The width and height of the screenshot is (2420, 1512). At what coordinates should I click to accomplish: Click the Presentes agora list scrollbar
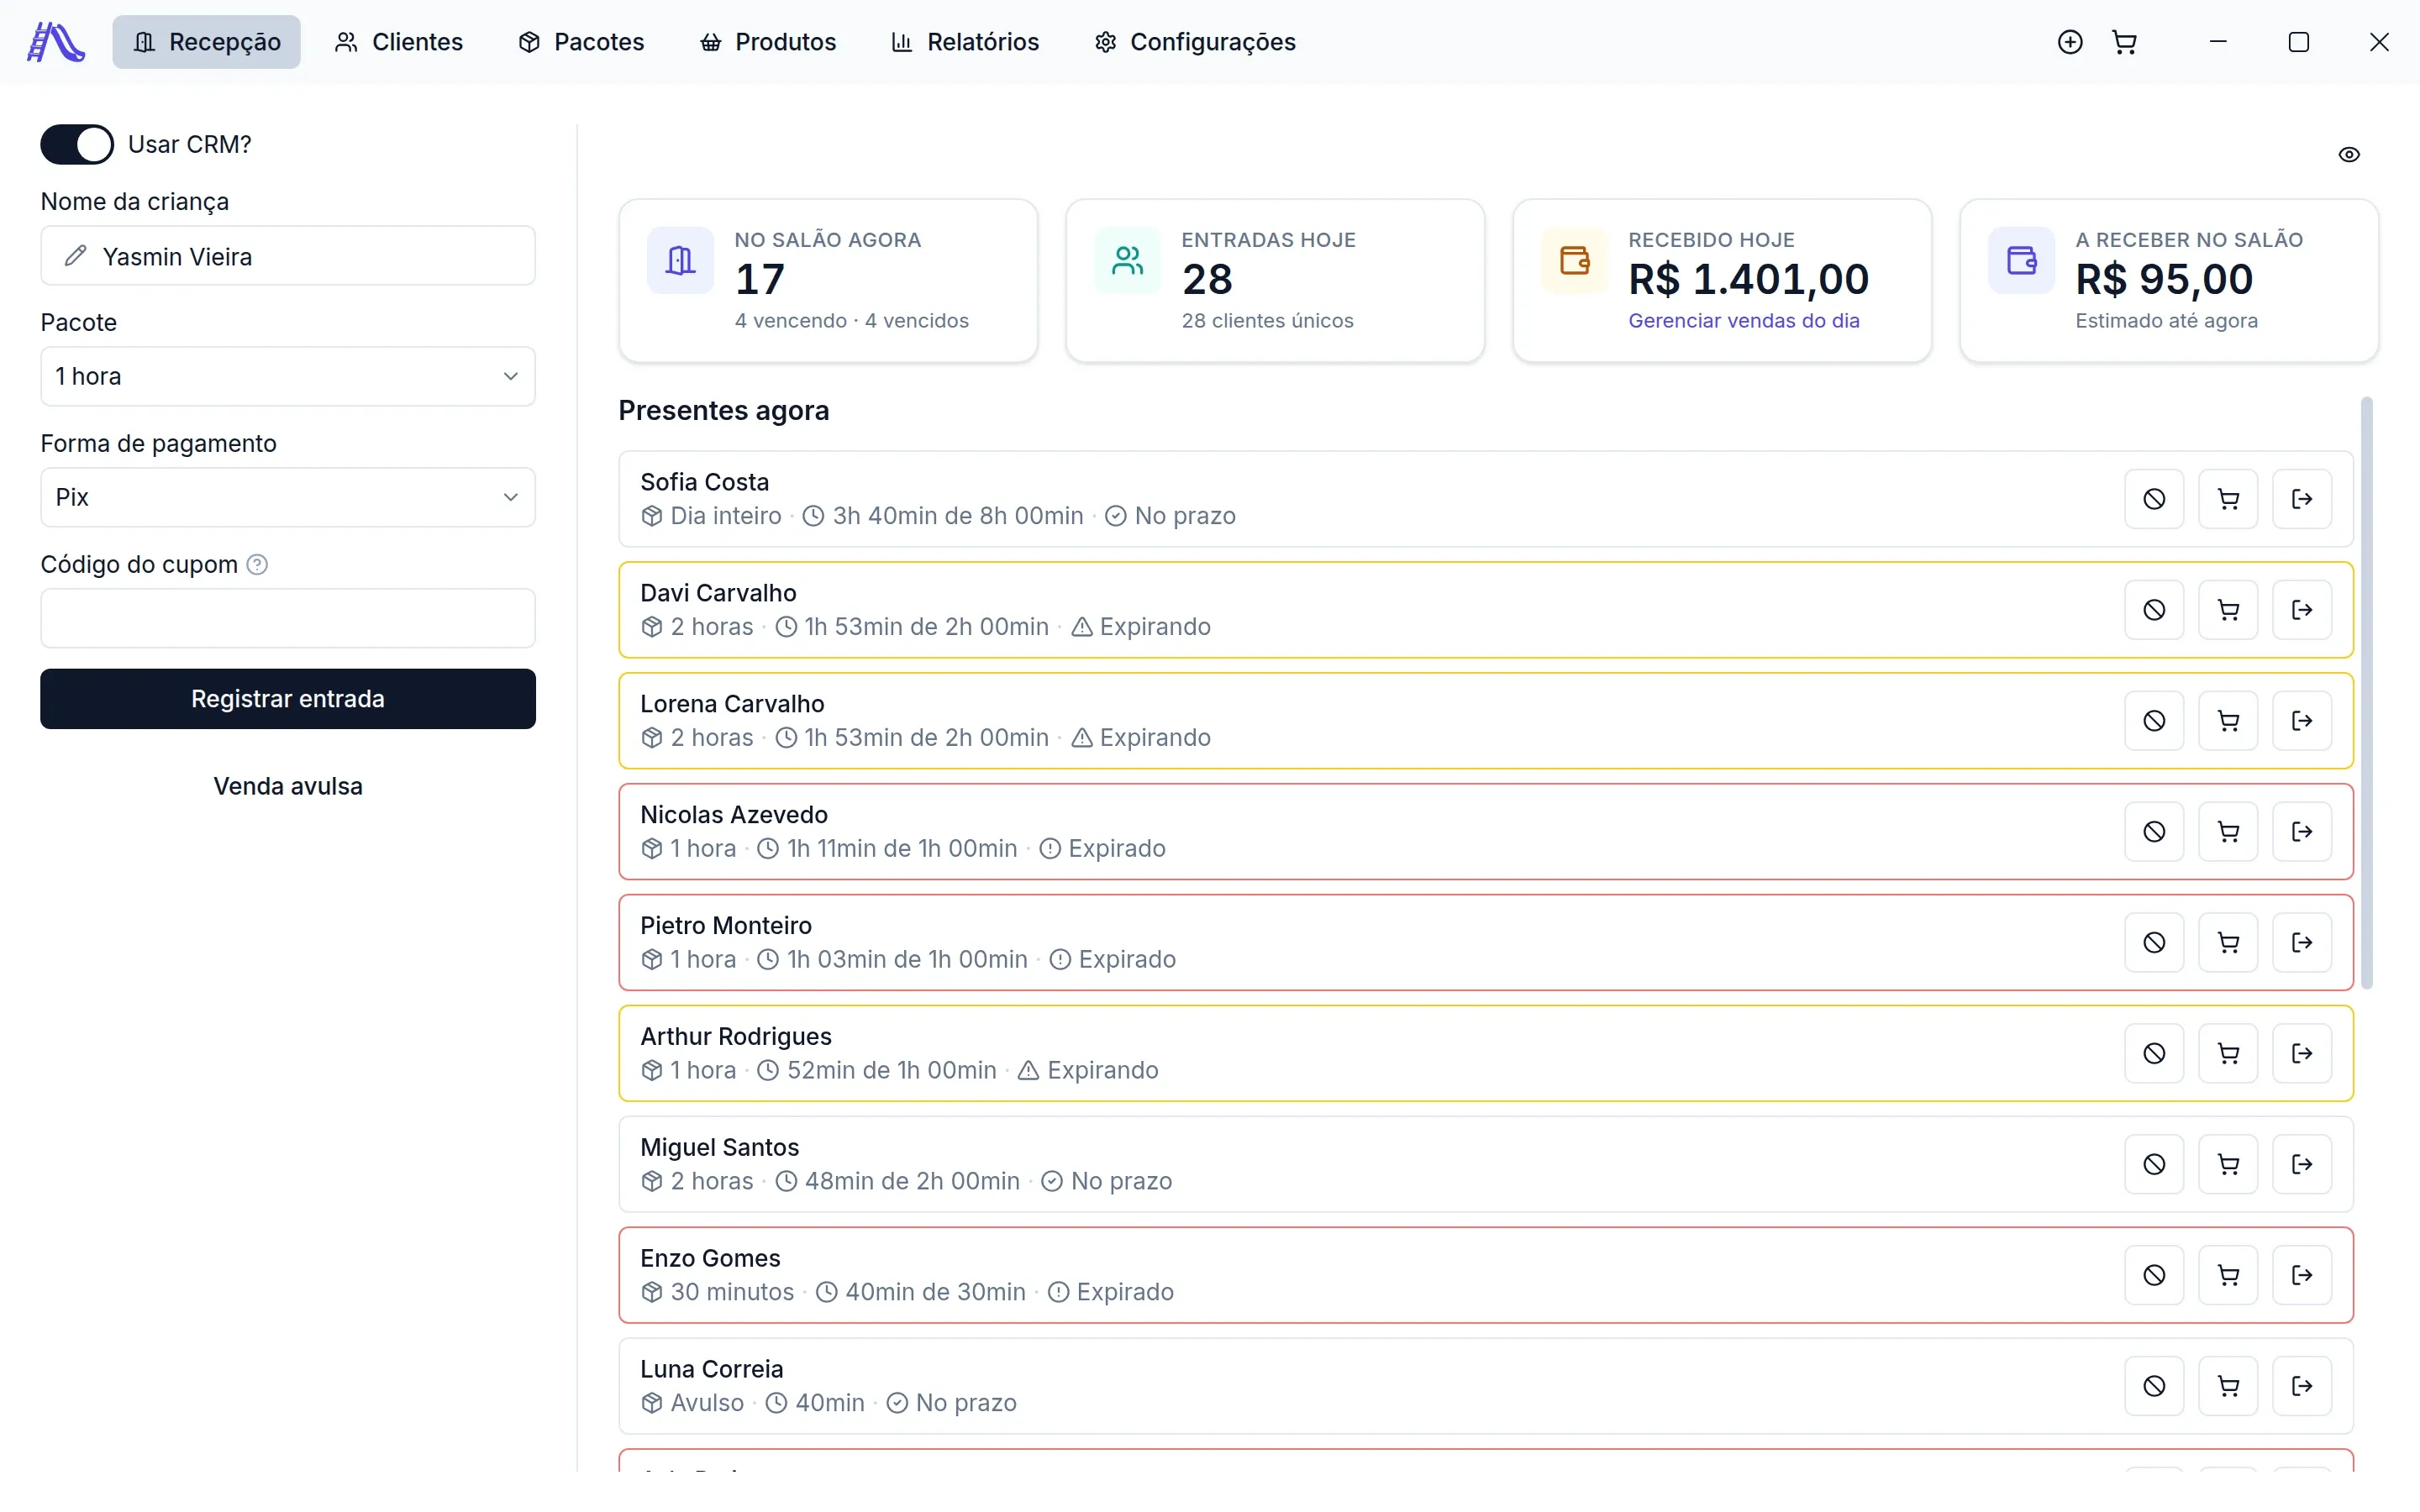[x=2367, y=693]
